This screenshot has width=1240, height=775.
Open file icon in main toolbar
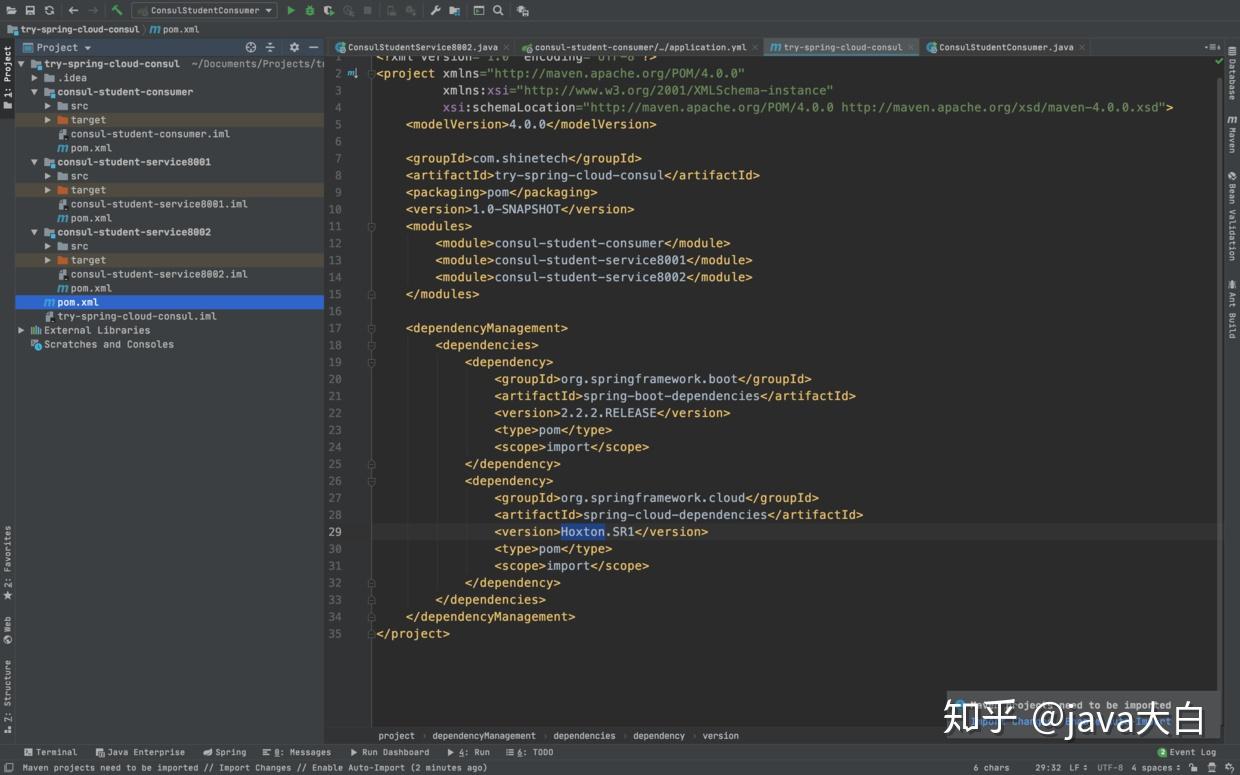(11, 10)
